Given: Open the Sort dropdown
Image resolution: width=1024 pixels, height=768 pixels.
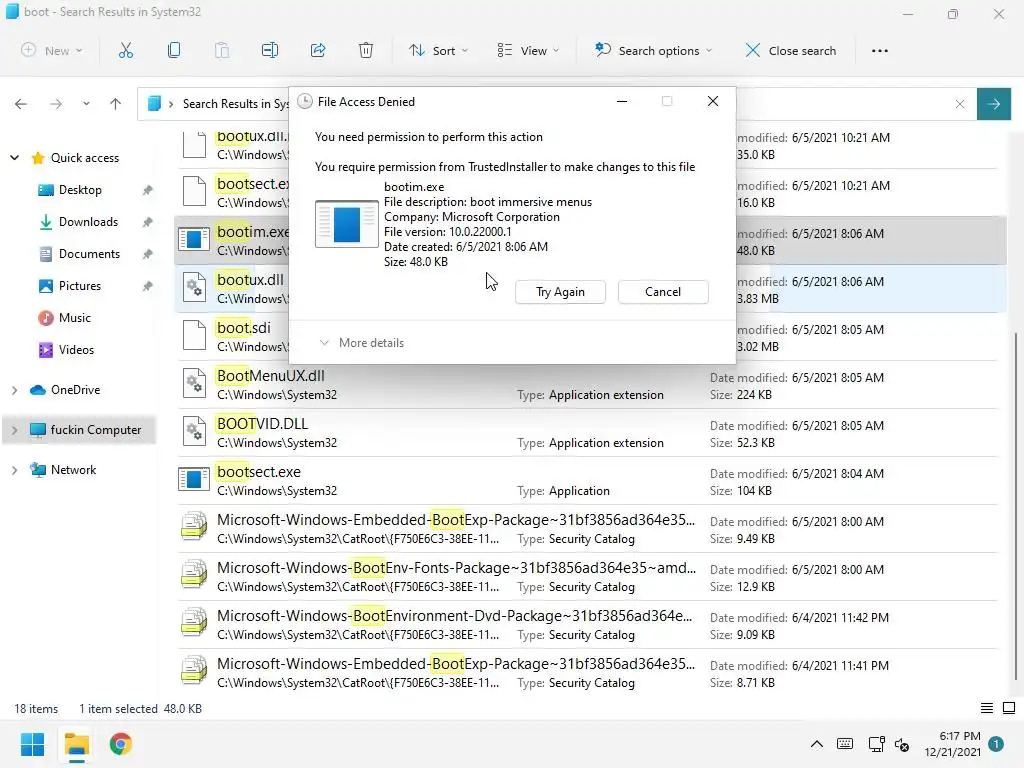Looking at the screenshot, I should point(438,50).
